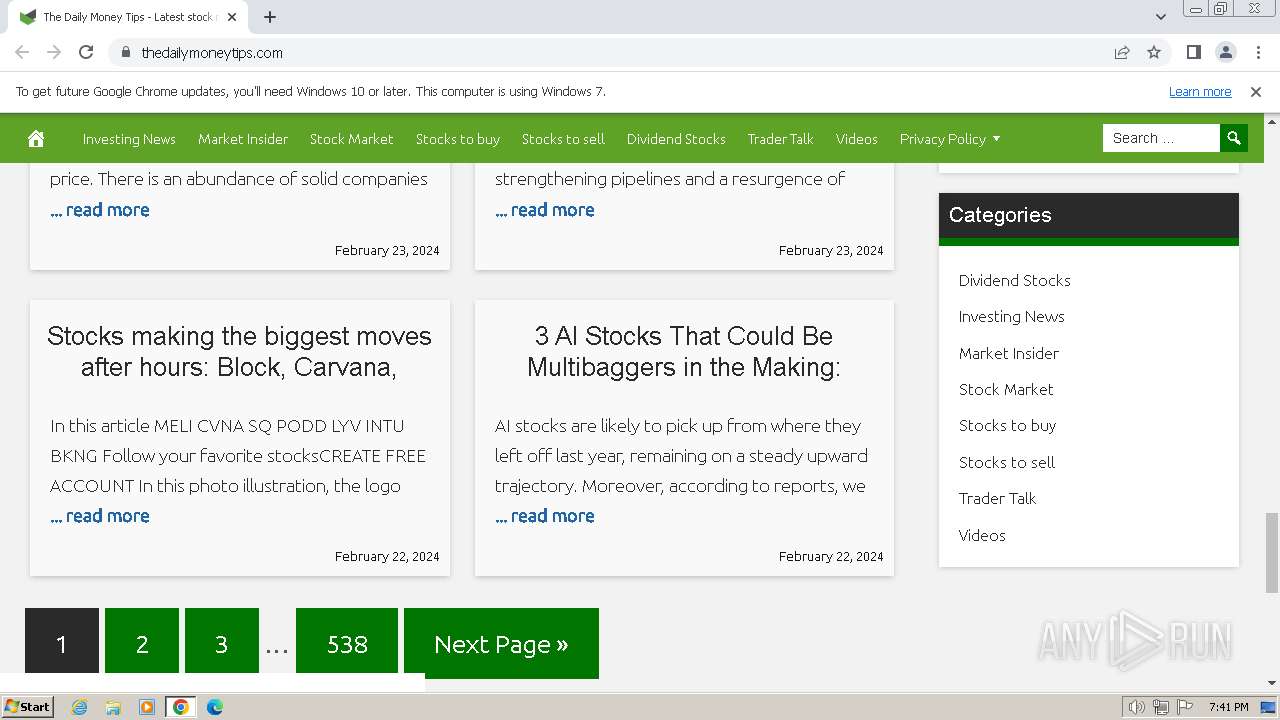Click the green search magnifier button
This screenshot has width=1280, height=720.
point(1234,138)
